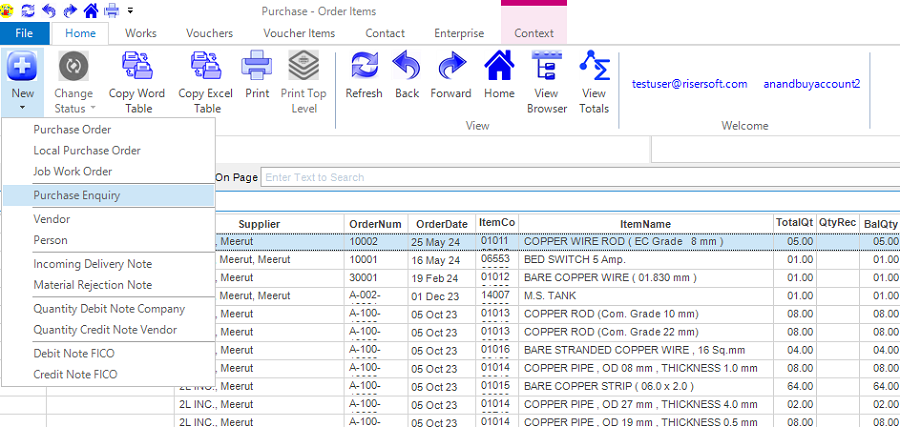Click the Forward navigation icon
900x427 pixels.
click(451, 67)
